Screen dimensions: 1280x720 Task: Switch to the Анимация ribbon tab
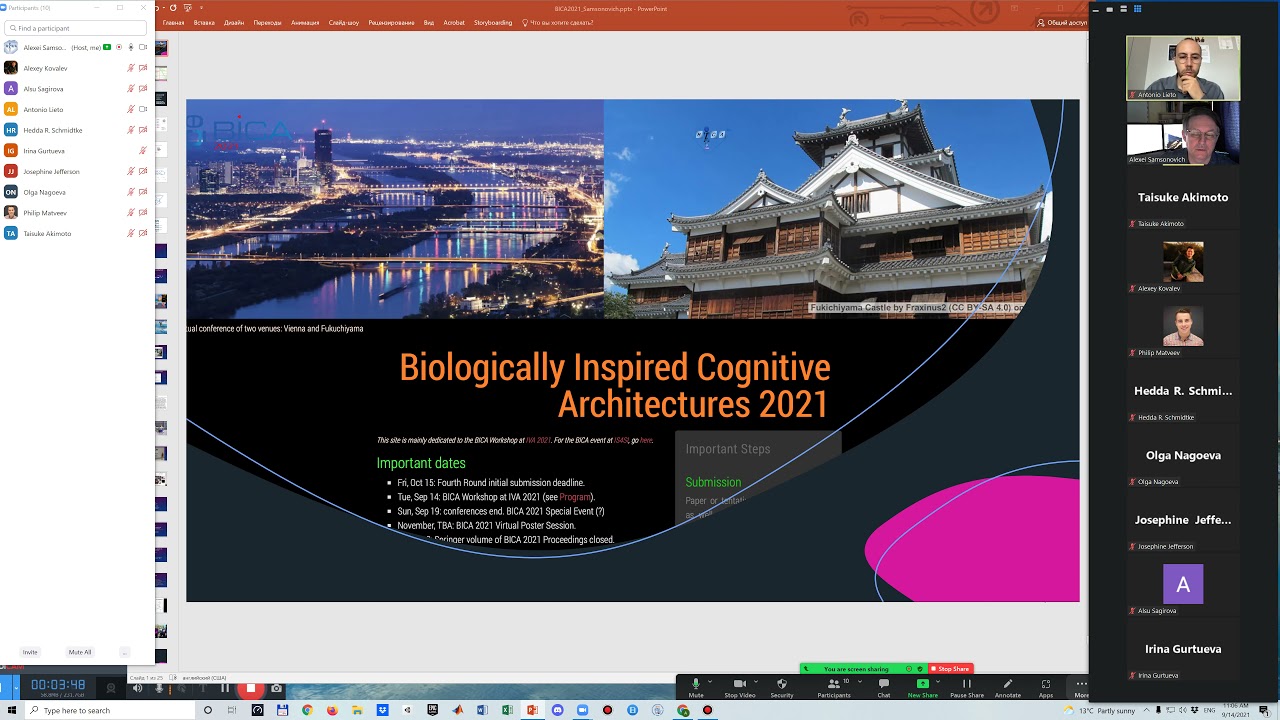coord(305,22)
